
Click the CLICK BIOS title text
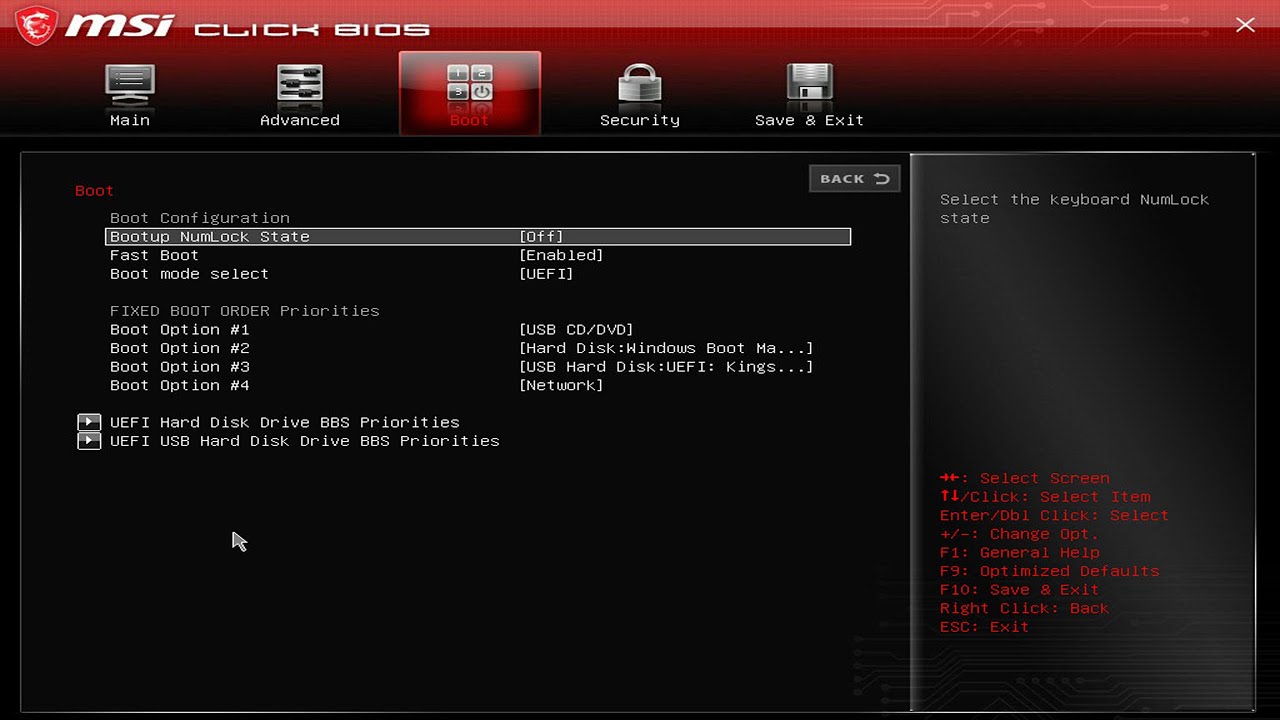click(312, 29)
